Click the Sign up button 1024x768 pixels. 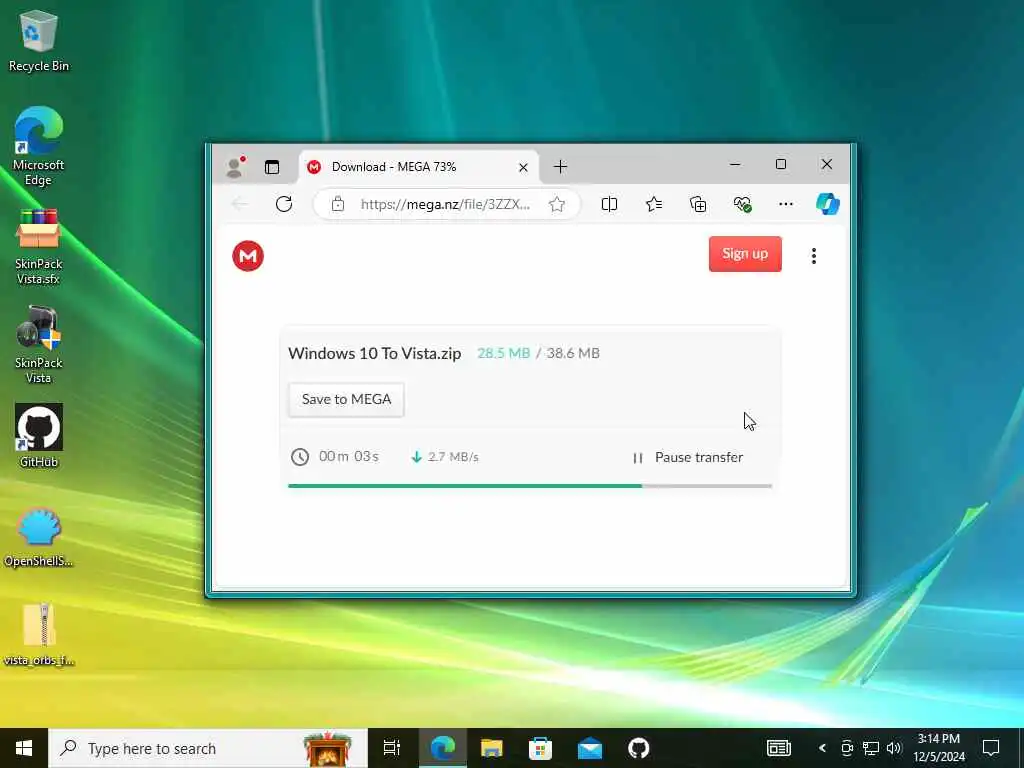(x=745, y=254)
